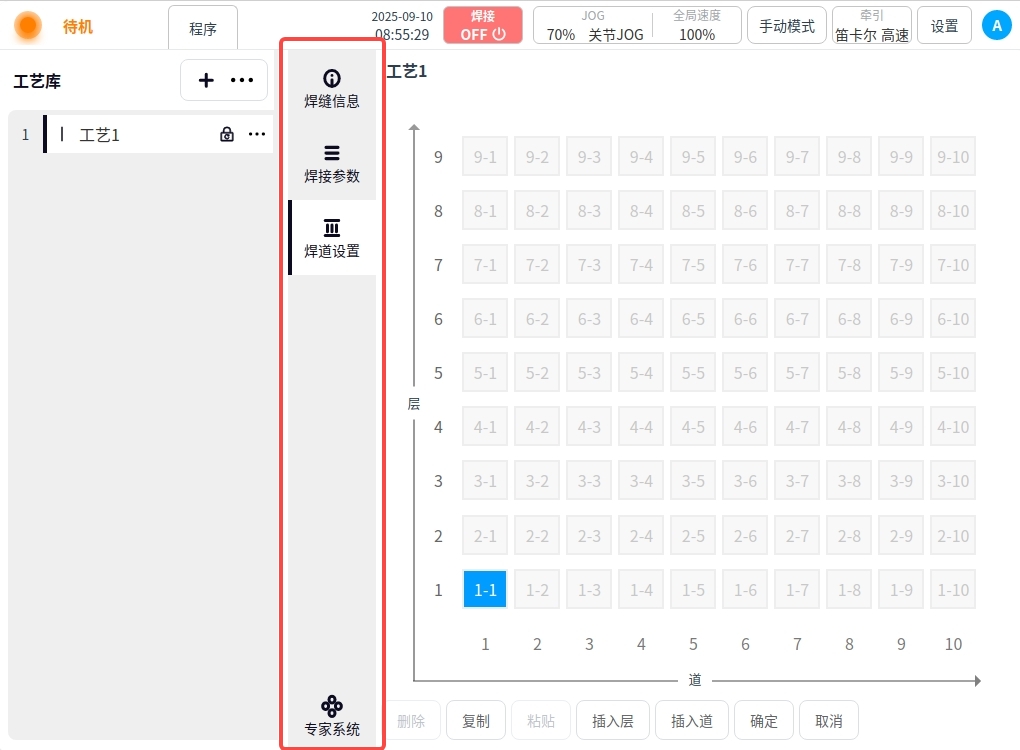Open the 牵引 笛卡尔 高速 selector
The width and height of the screenshot is (1020, 750).
[872, 25]
